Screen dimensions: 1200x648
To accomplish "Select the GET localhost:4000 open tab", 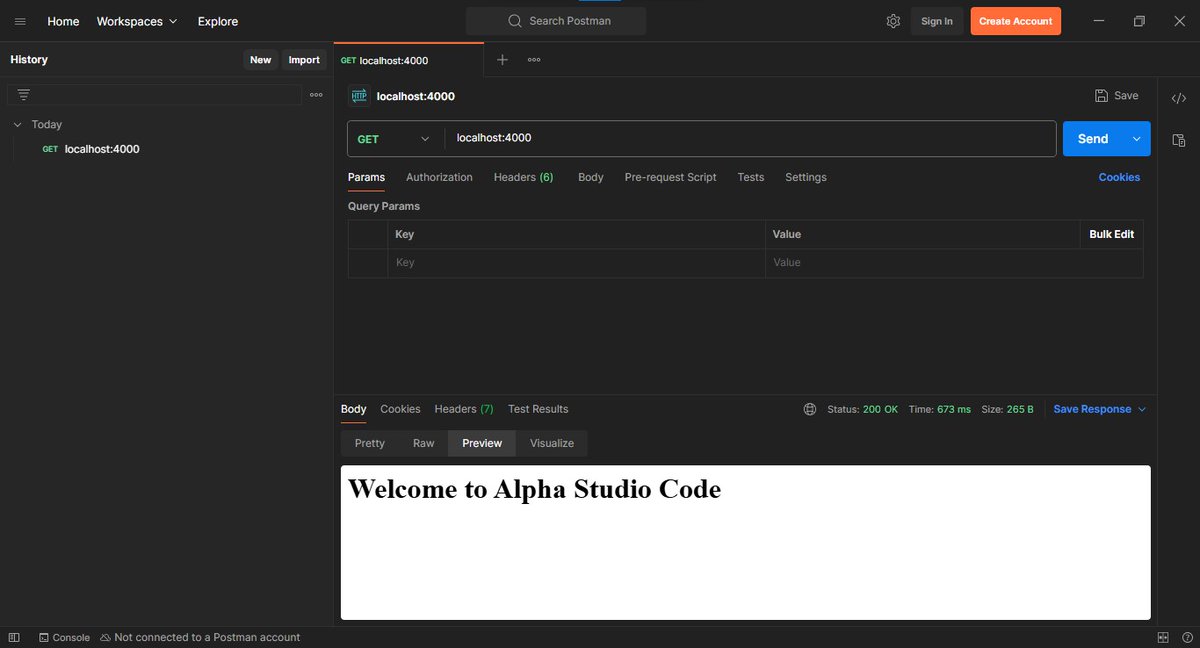I will pos(408,60).
